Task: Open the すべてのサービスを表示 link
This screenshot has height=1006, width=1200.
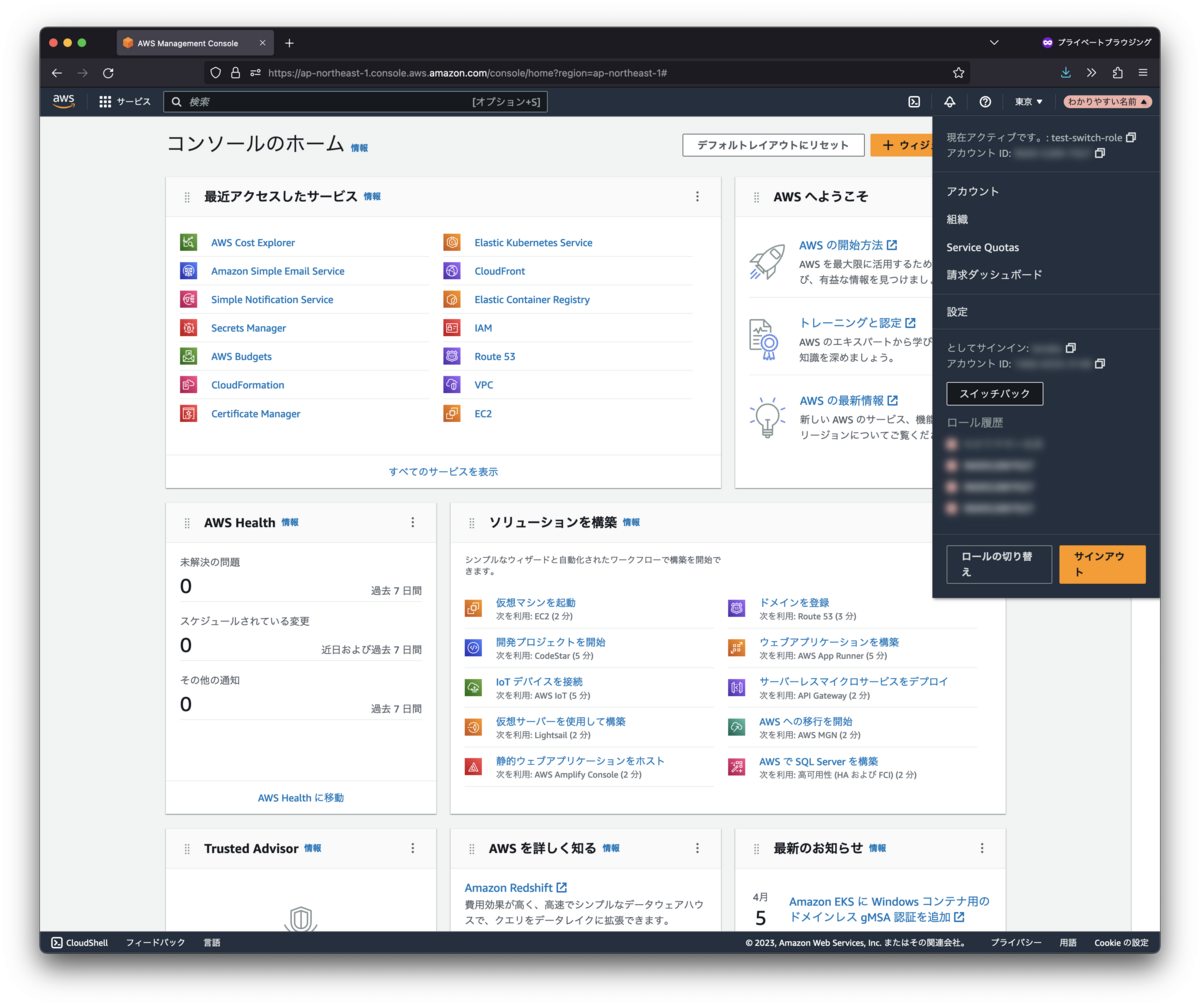Action: coord(443,471)
